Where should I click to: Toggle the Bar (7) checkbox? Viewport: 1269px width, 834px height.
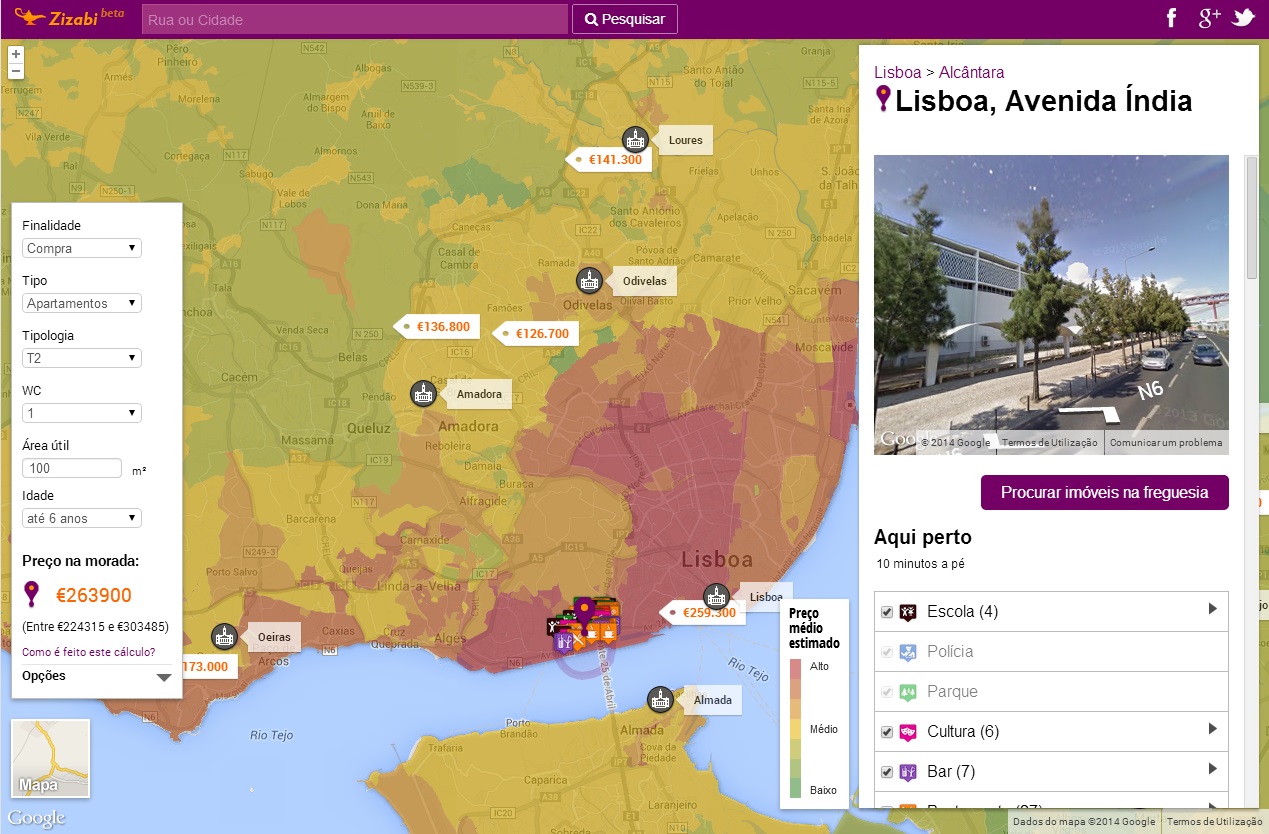click(886, 772)
